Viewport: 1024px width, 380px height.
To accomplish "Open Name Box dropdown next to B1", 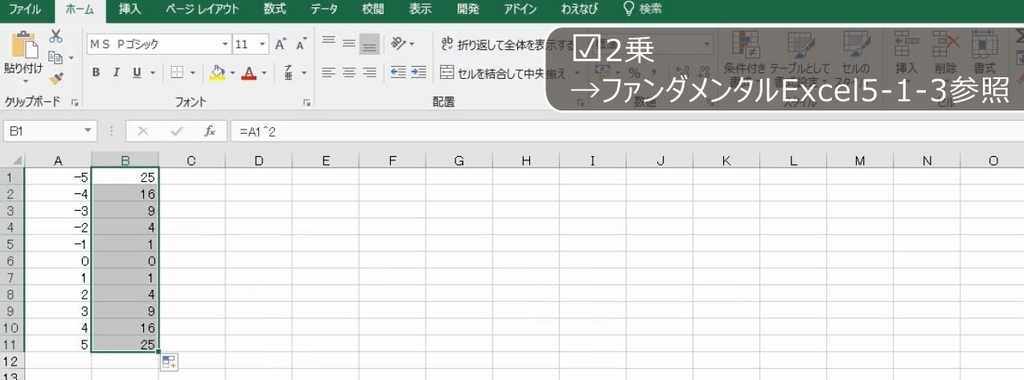I will [89, 131].
